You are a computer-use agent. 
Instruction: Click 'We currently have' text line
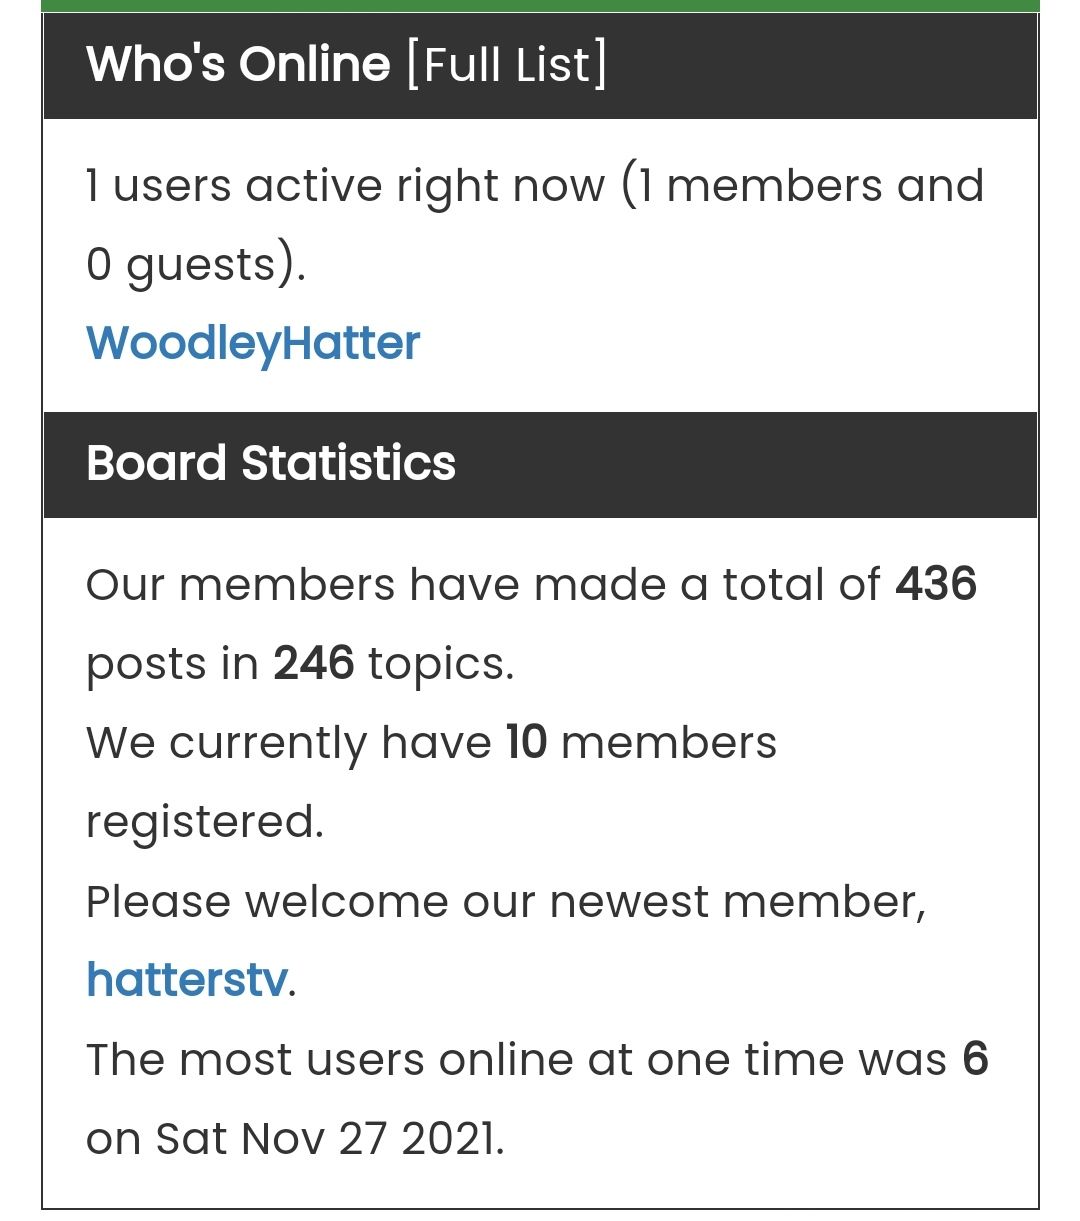click(x=288, y=743)
